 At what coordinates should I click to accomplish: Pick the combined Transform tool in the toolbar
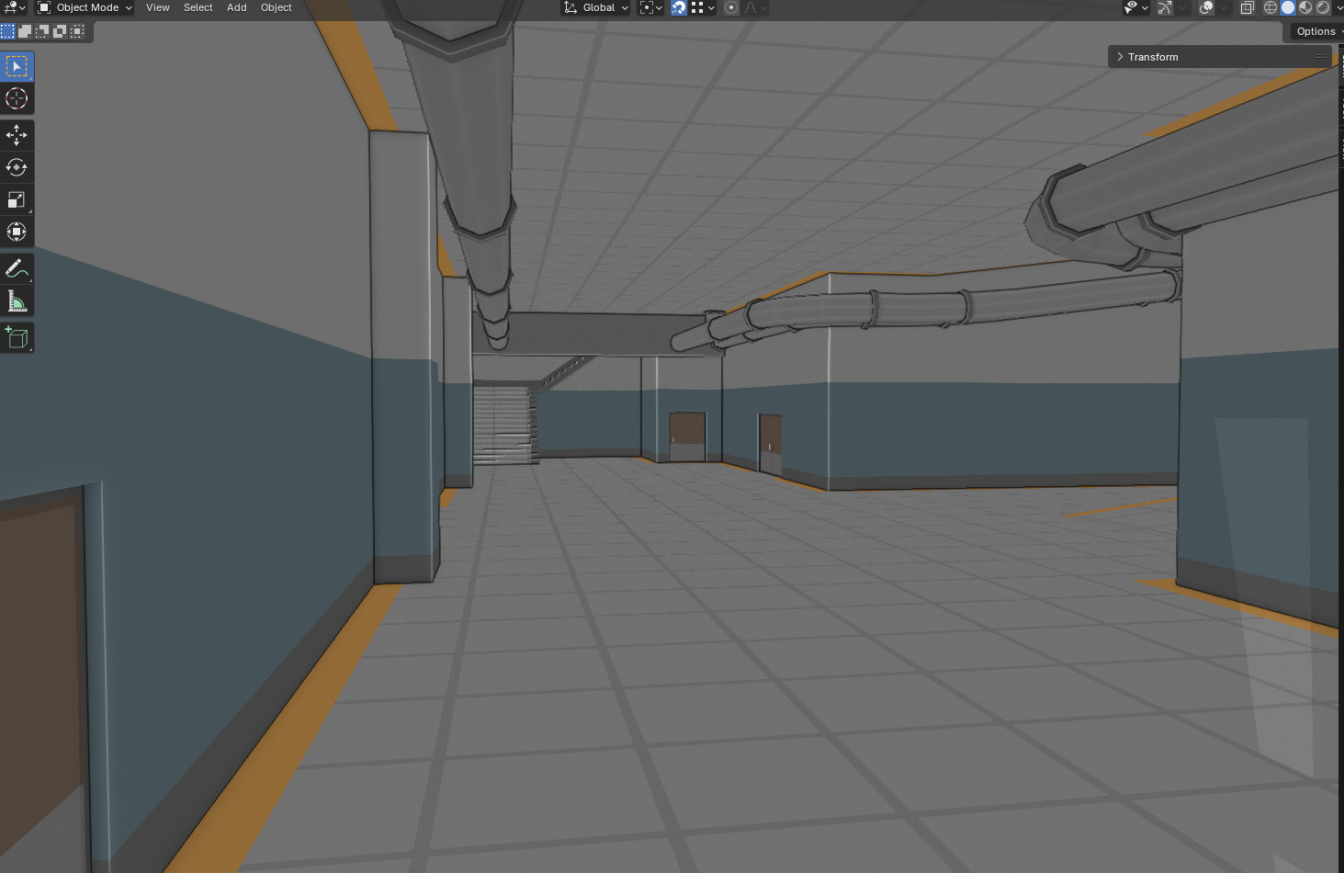(17, 232)
